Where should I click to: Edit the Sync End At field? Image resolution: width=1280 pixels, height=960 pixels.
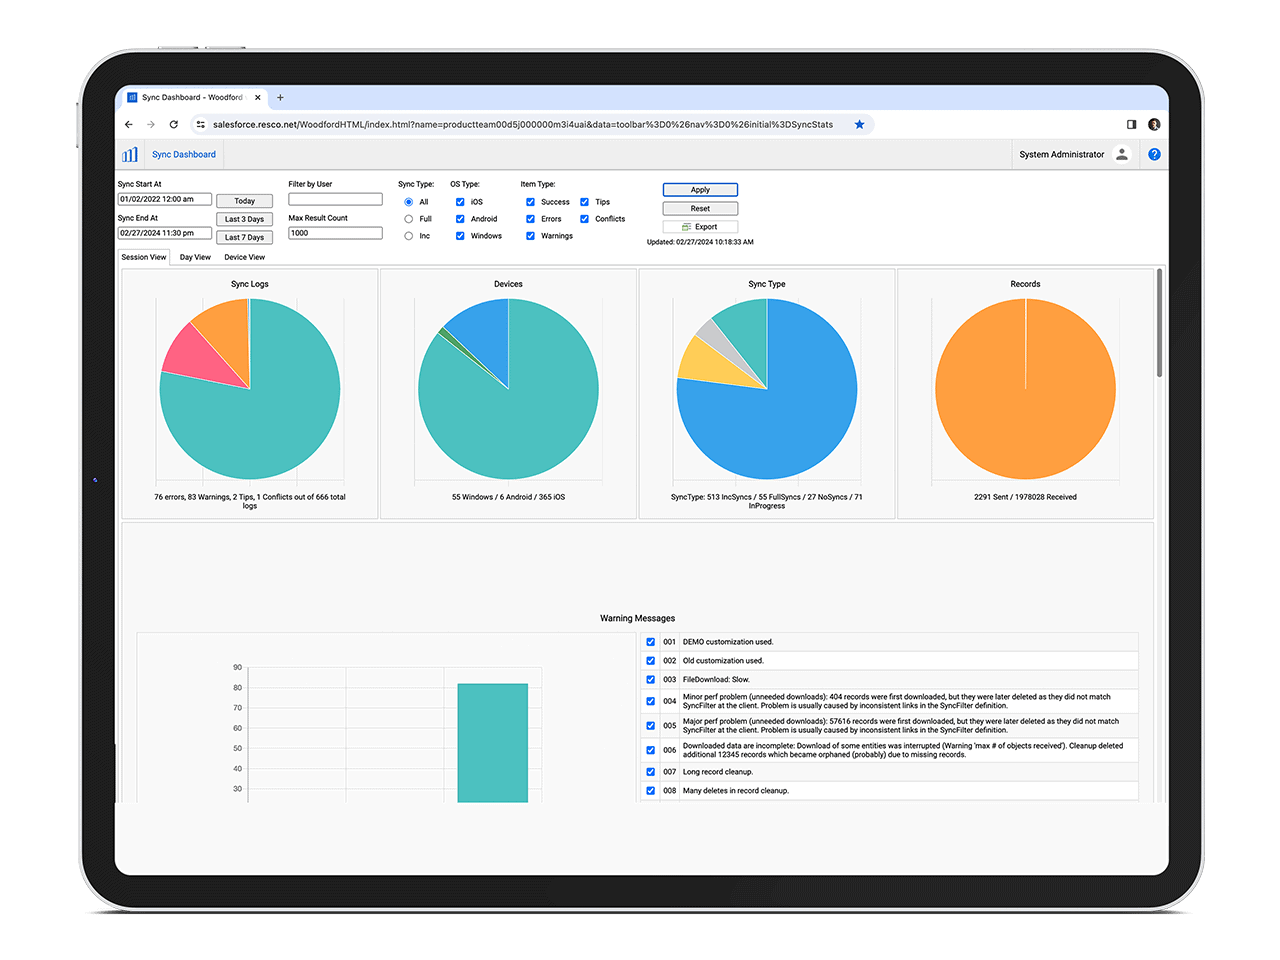(165, 233)
